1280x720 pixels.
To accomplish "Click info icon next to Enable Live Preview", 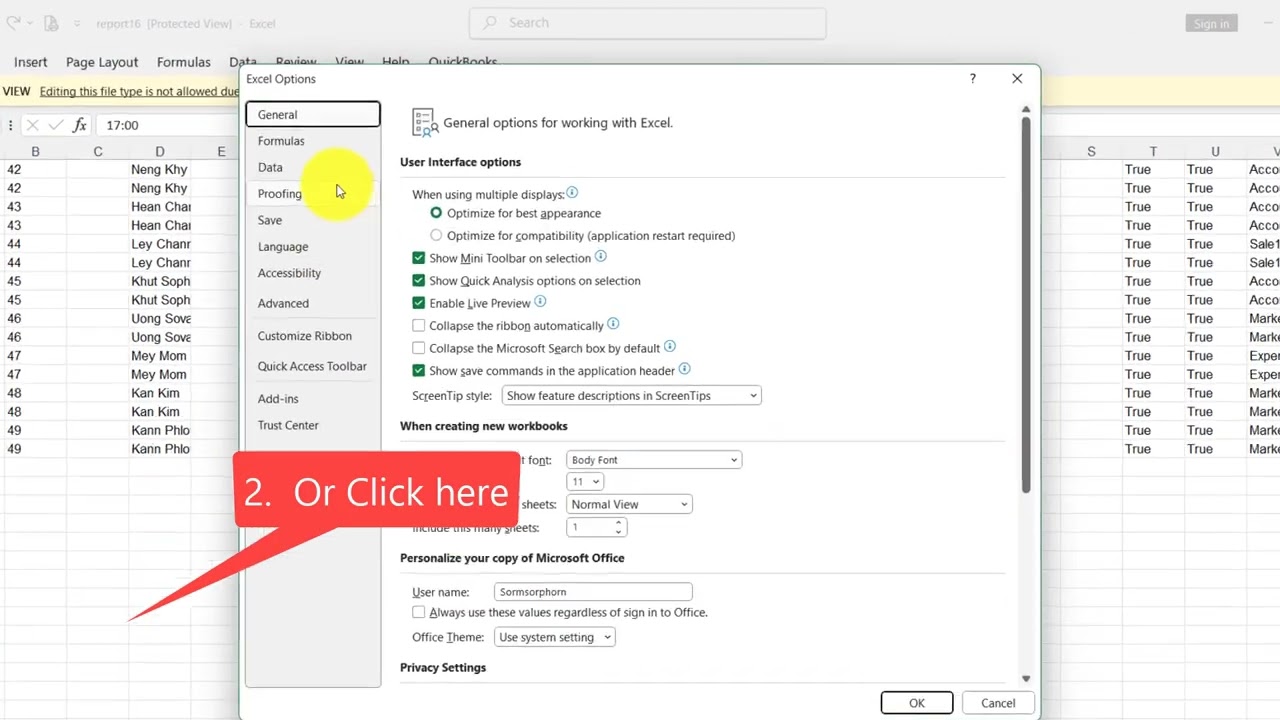I will 540,302.
